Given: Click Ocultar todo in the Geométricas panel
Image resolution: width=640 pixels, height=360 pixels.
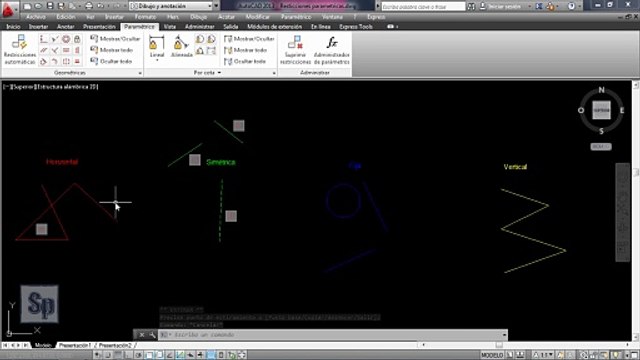Looking at the screenshot, I should [x=111, y=61].
